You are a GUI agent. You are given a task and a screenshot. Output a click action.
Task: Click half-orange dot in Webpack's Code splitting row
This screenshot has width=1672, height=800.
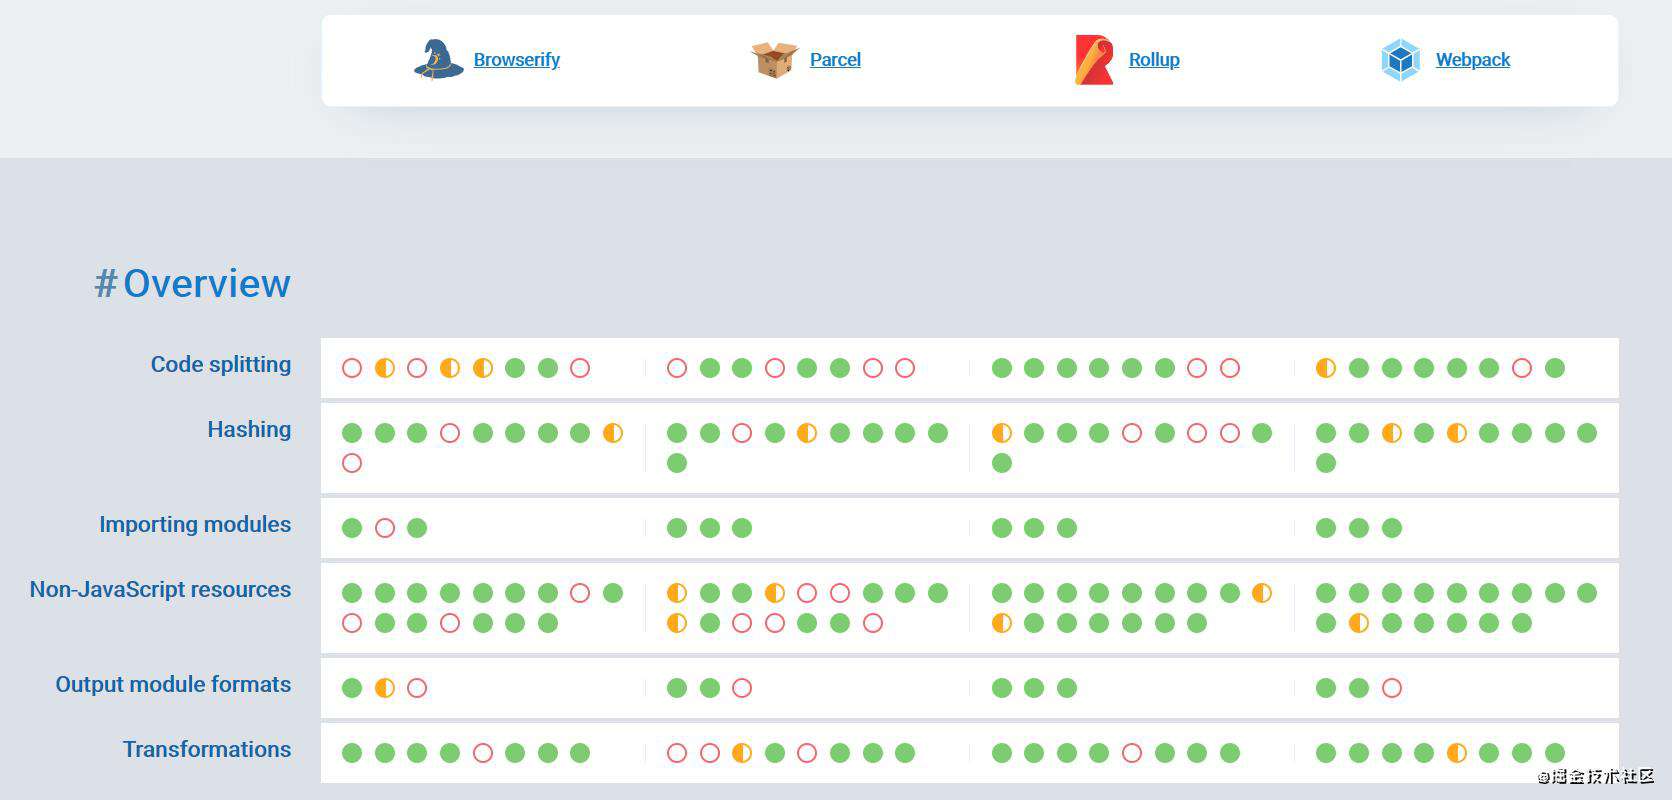pyautogui.click(x=1326, y=368)
